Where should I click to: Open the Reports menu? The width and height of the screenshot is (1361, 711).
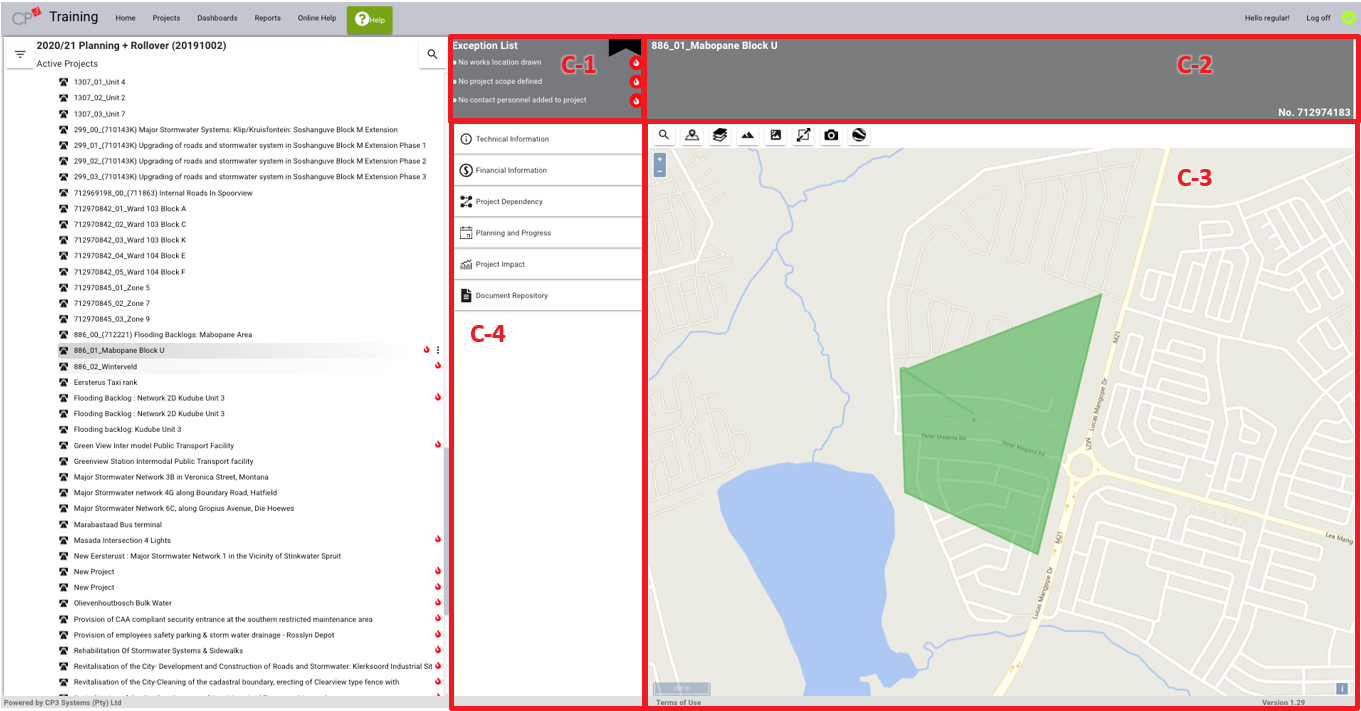point(267,18)
